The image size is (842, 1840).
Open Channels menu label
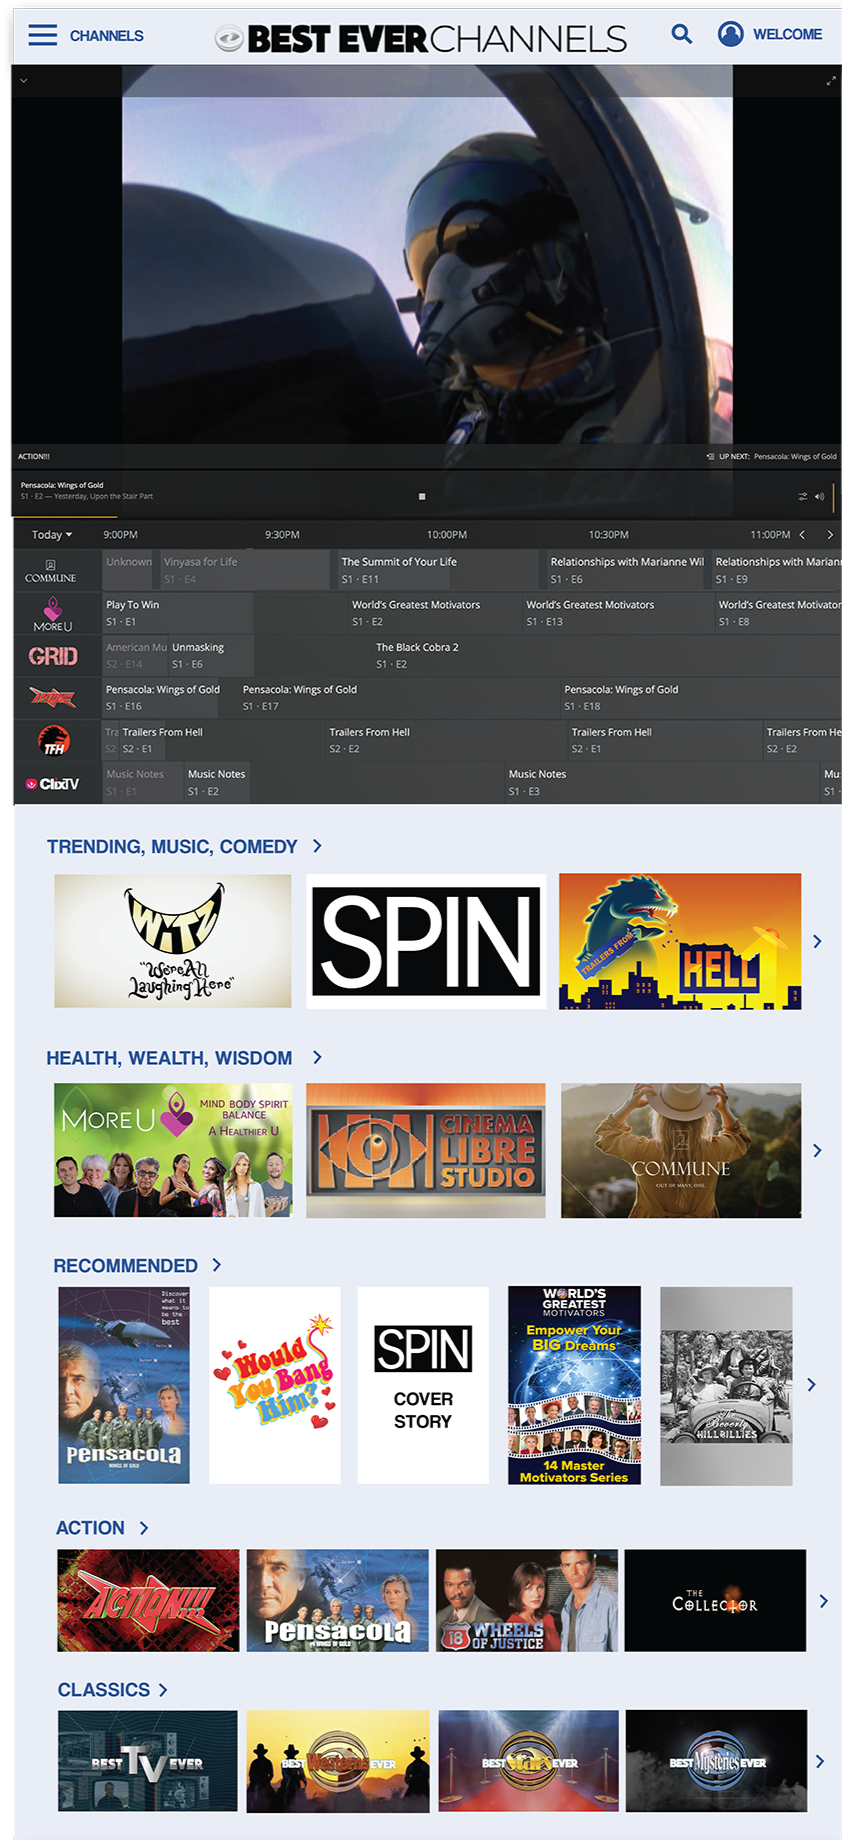pos(107,36)
